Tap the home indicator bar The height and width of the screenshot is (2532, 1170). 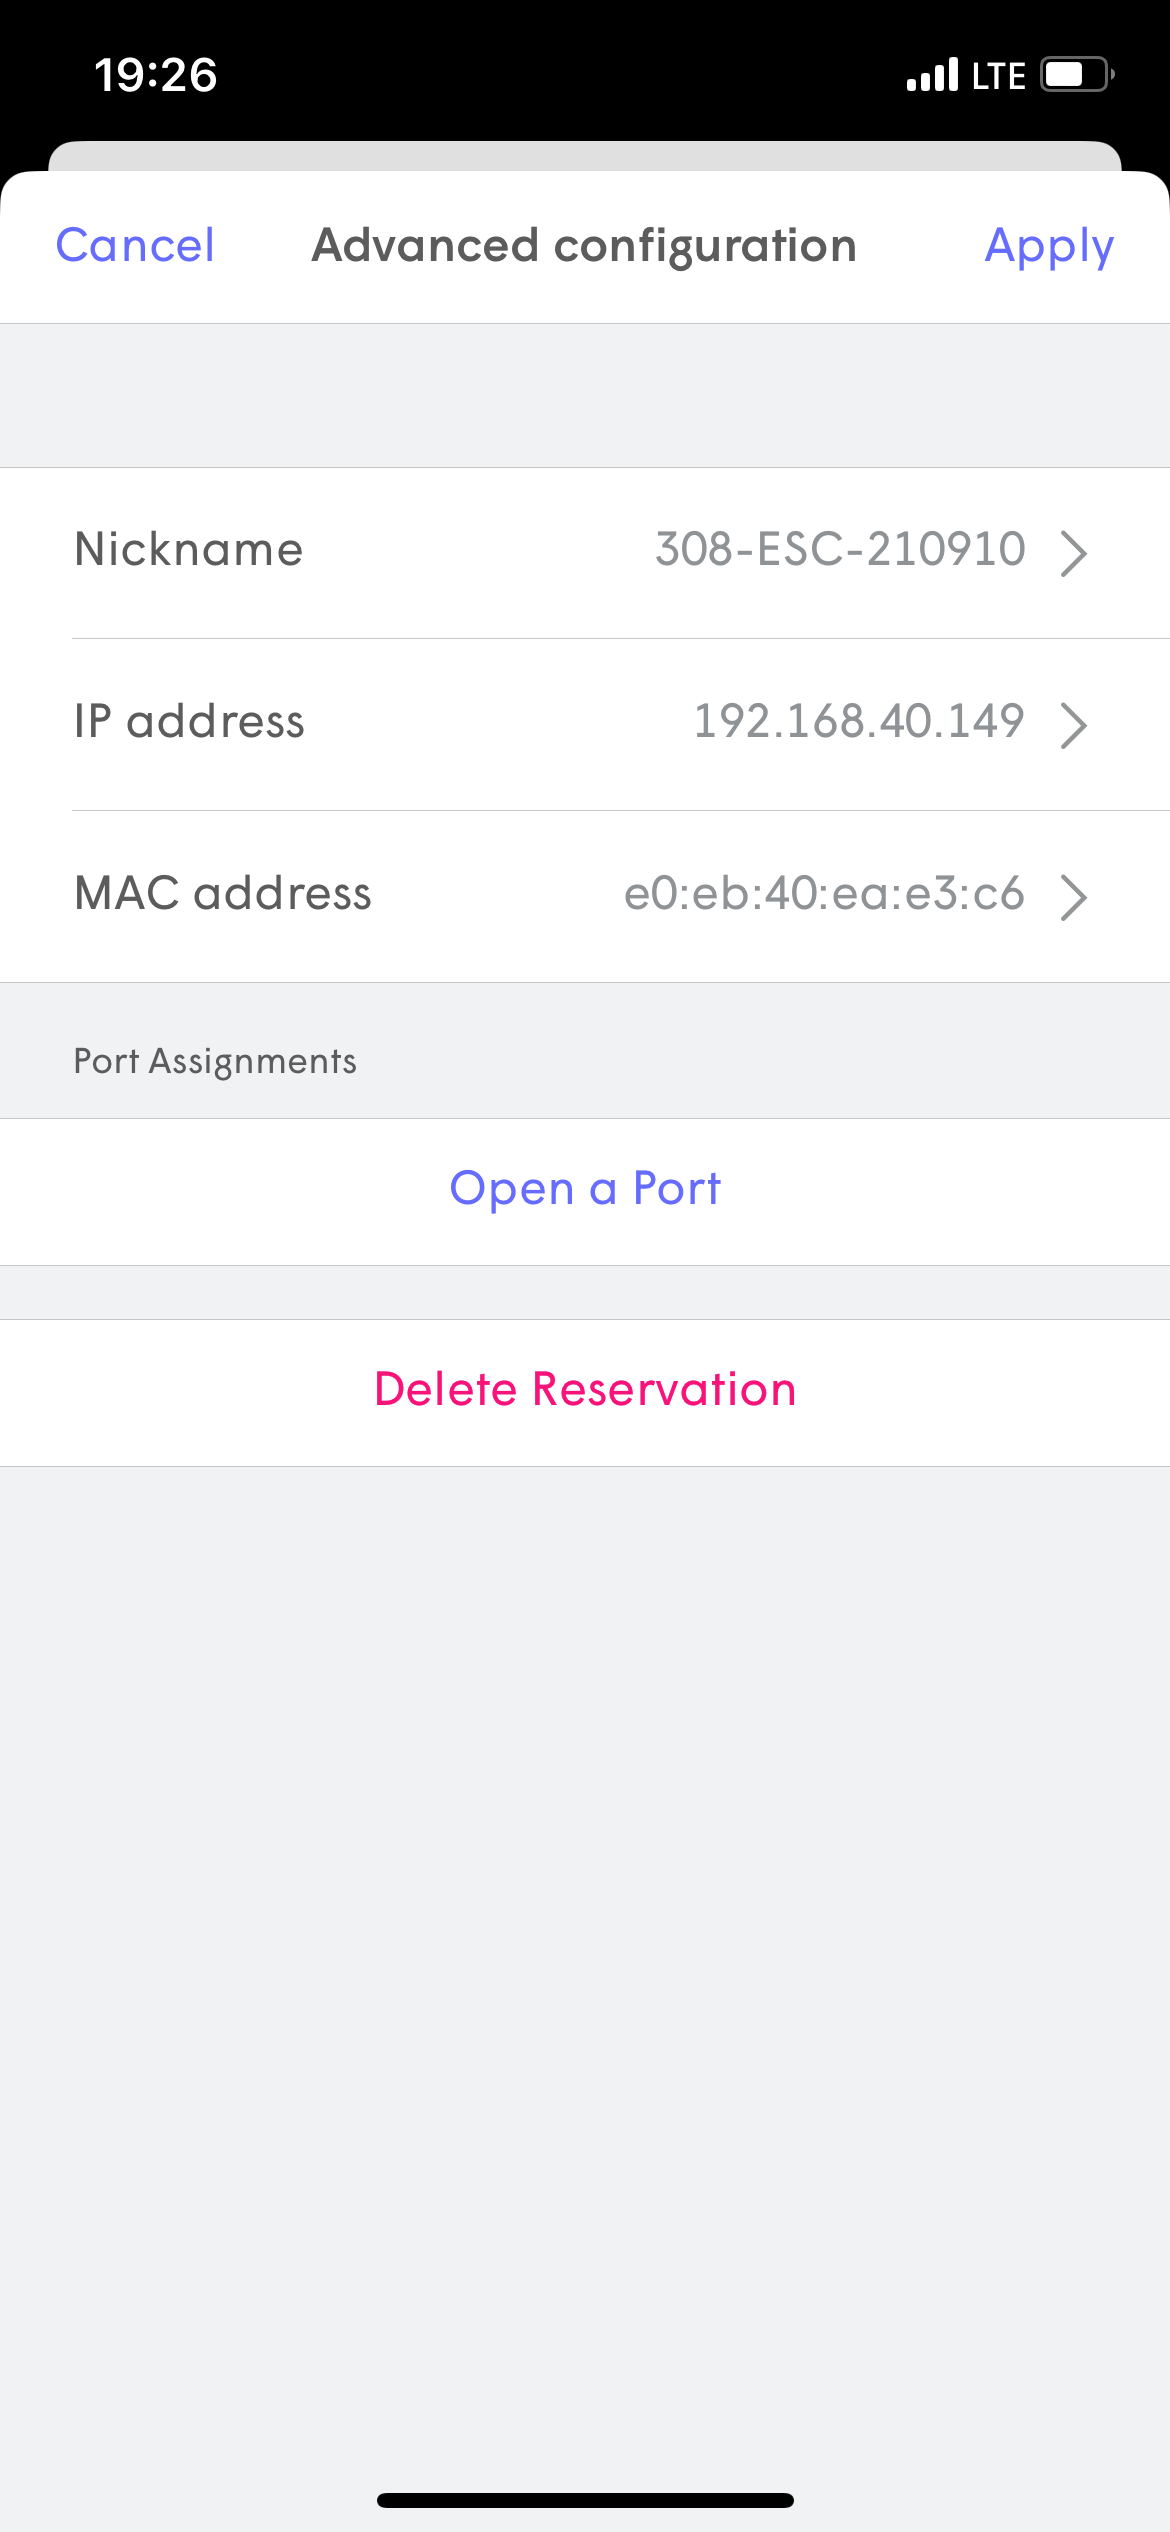coord(585,2500)
